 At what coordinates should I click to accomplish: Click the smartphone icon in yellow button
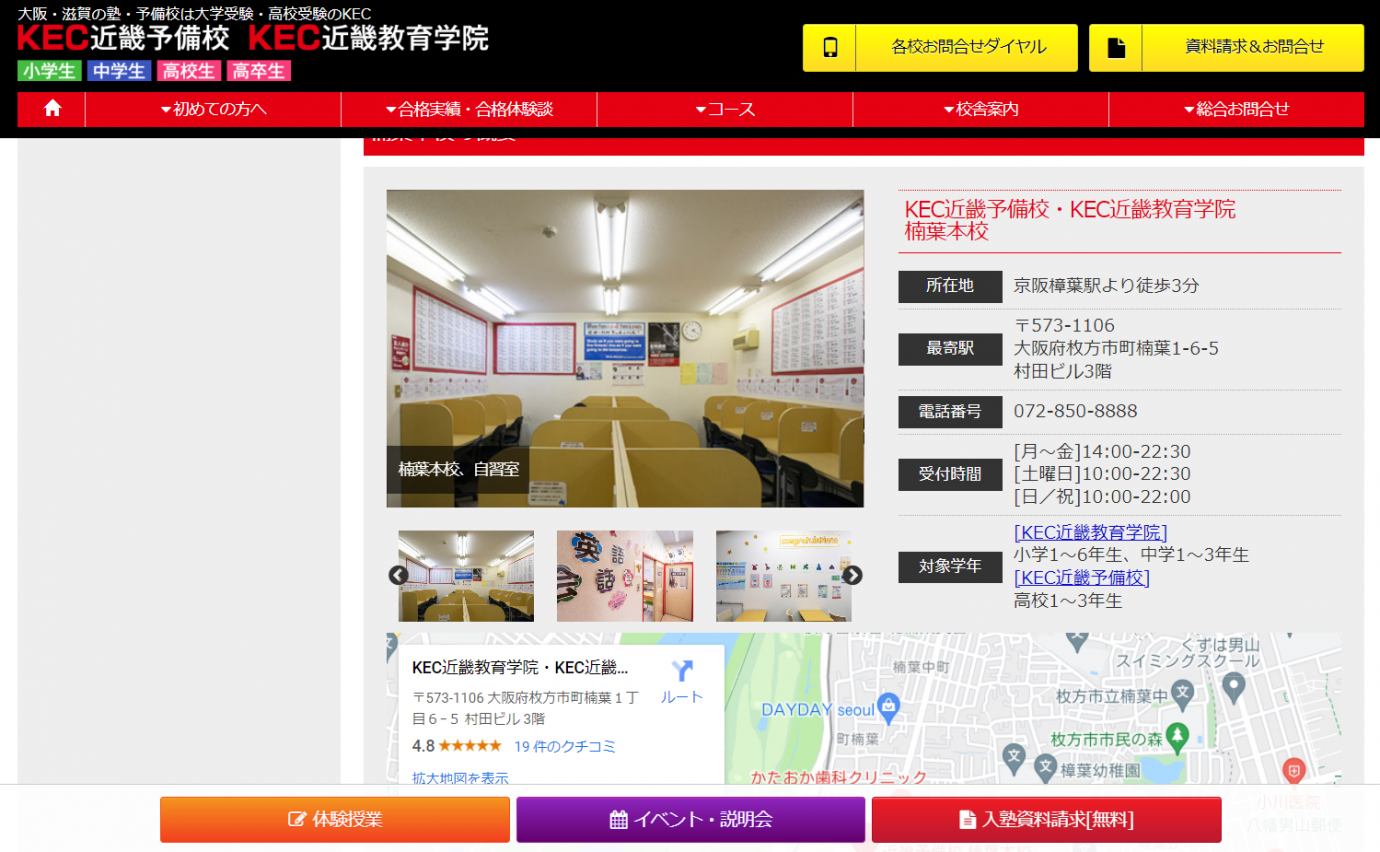coord(830,47)
